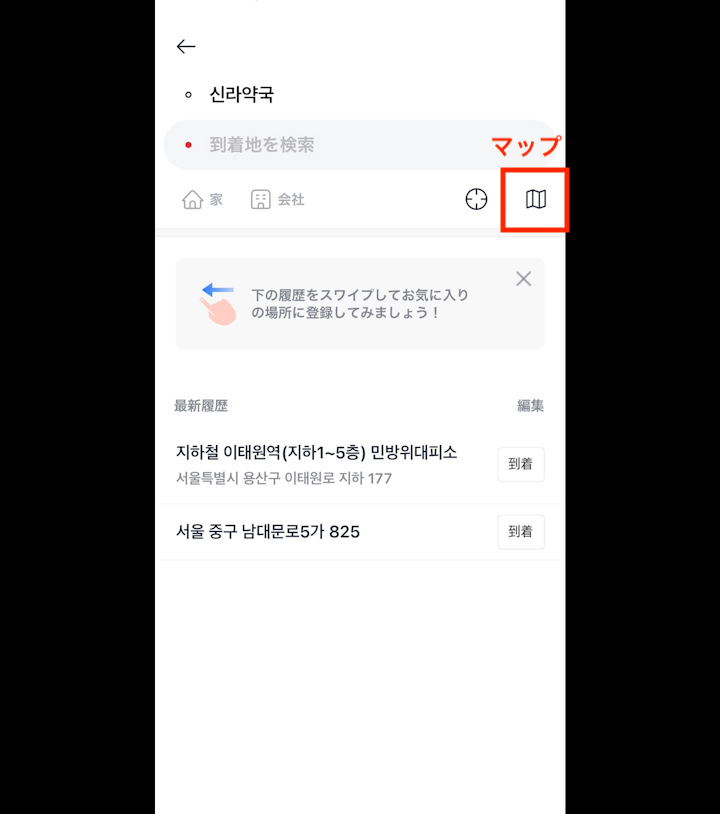
Task: Choose the 会社 shortcut label
Action: (x=291, y=199)
